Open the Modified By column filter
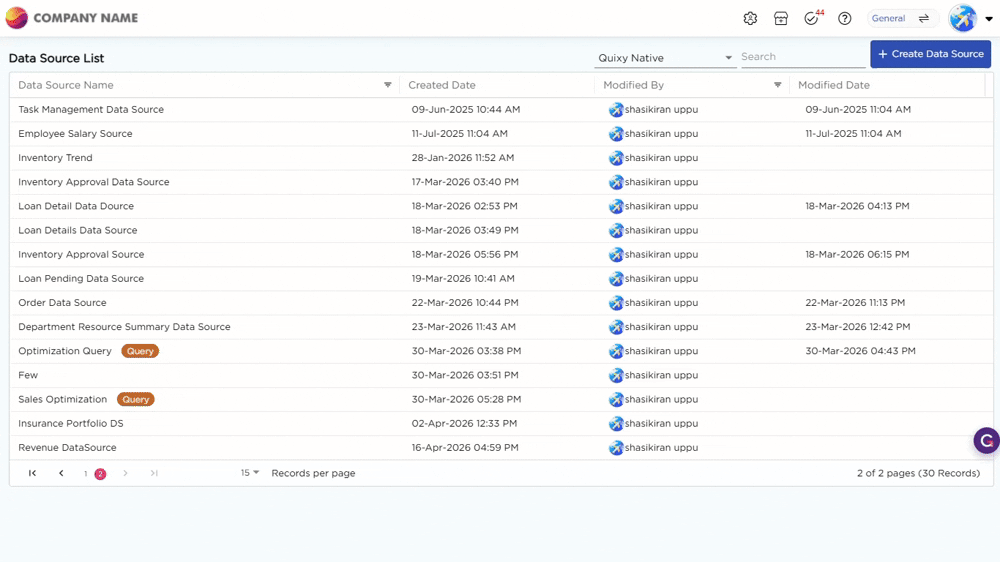The image size is (1000, 562). [777, 85]
